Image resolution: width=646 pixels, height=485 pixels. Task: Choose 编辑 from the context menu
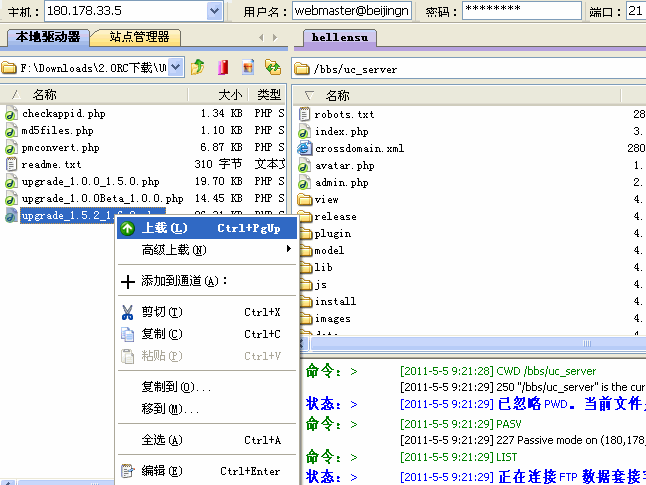pos(207,471)
